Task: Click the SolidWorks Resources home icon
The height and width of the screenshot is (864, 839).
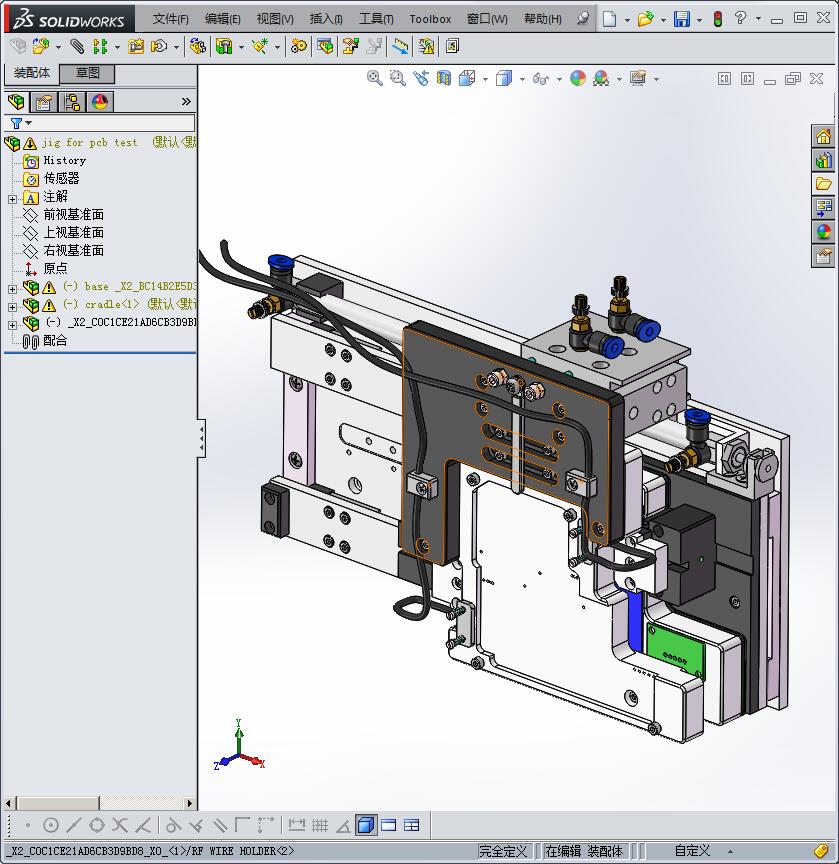Action: (x=823, y=136)
